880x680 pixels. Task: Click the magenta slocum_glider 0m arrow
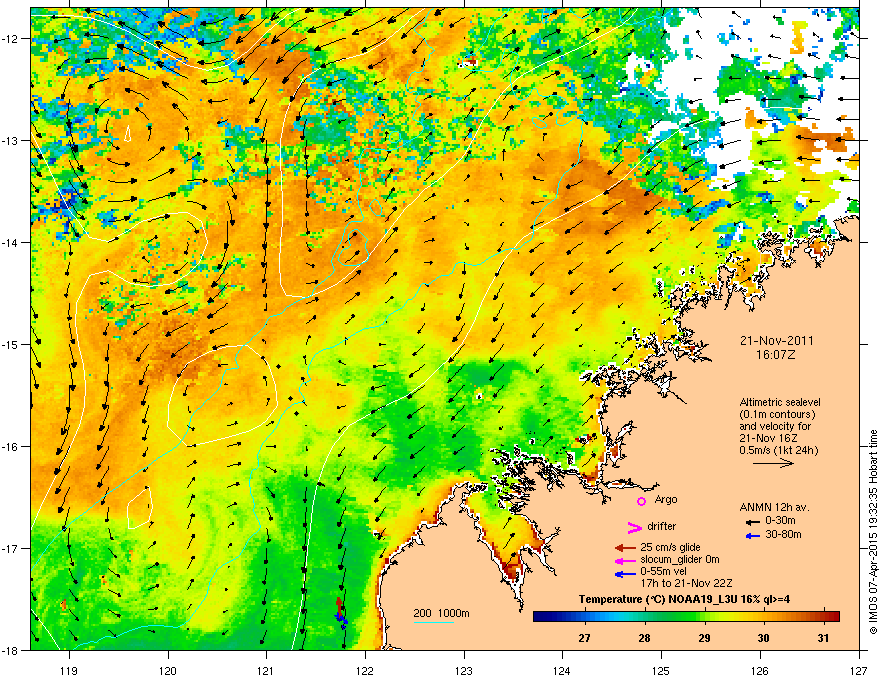pos(625,560)
